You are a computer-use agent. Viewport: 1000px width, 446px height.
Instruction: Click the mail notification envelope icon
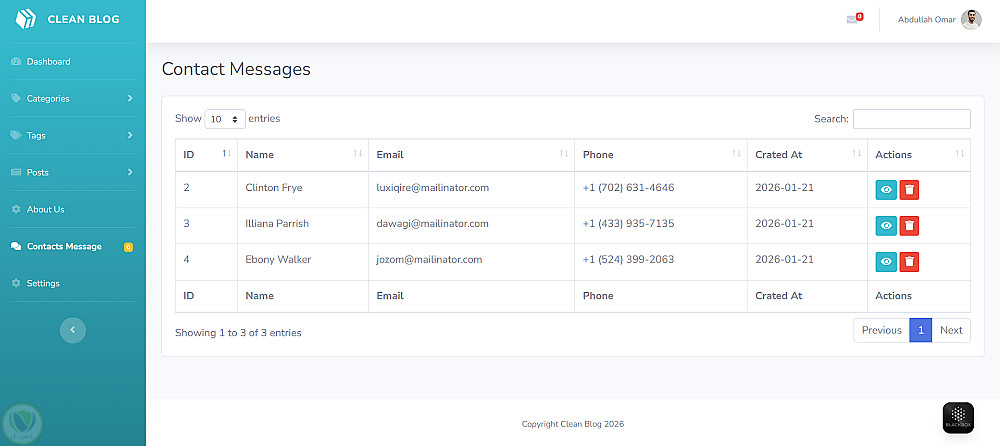click(x=852, y=20)
